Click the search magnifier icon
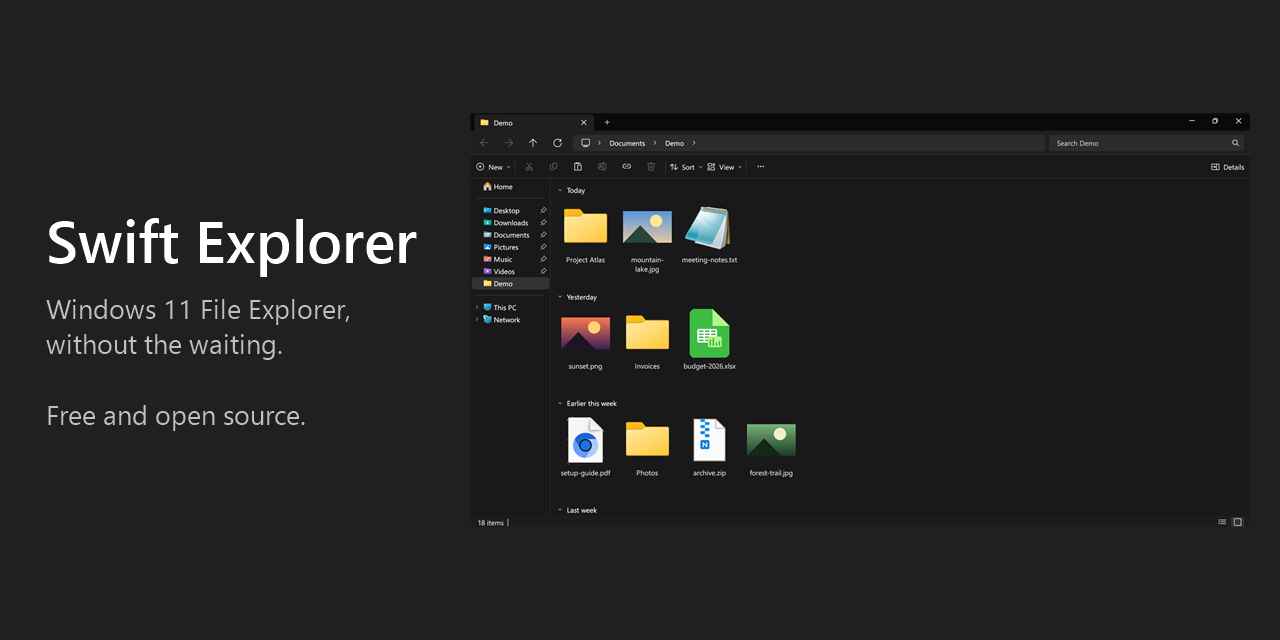Screen dimensions: 1280x640 click(1235, 143)
